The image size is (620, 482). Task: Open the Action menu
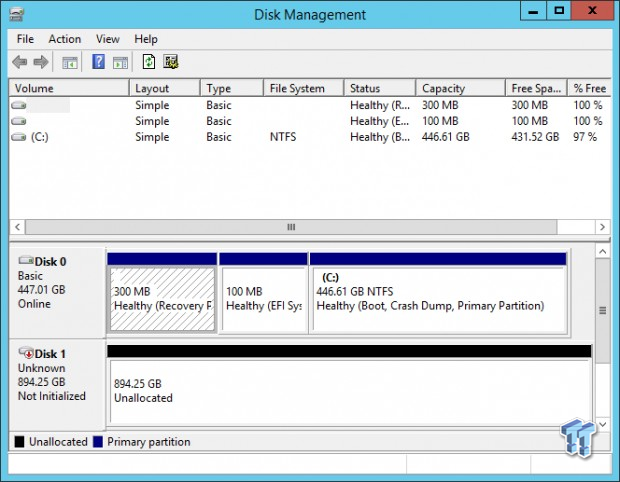pos(65,39)
